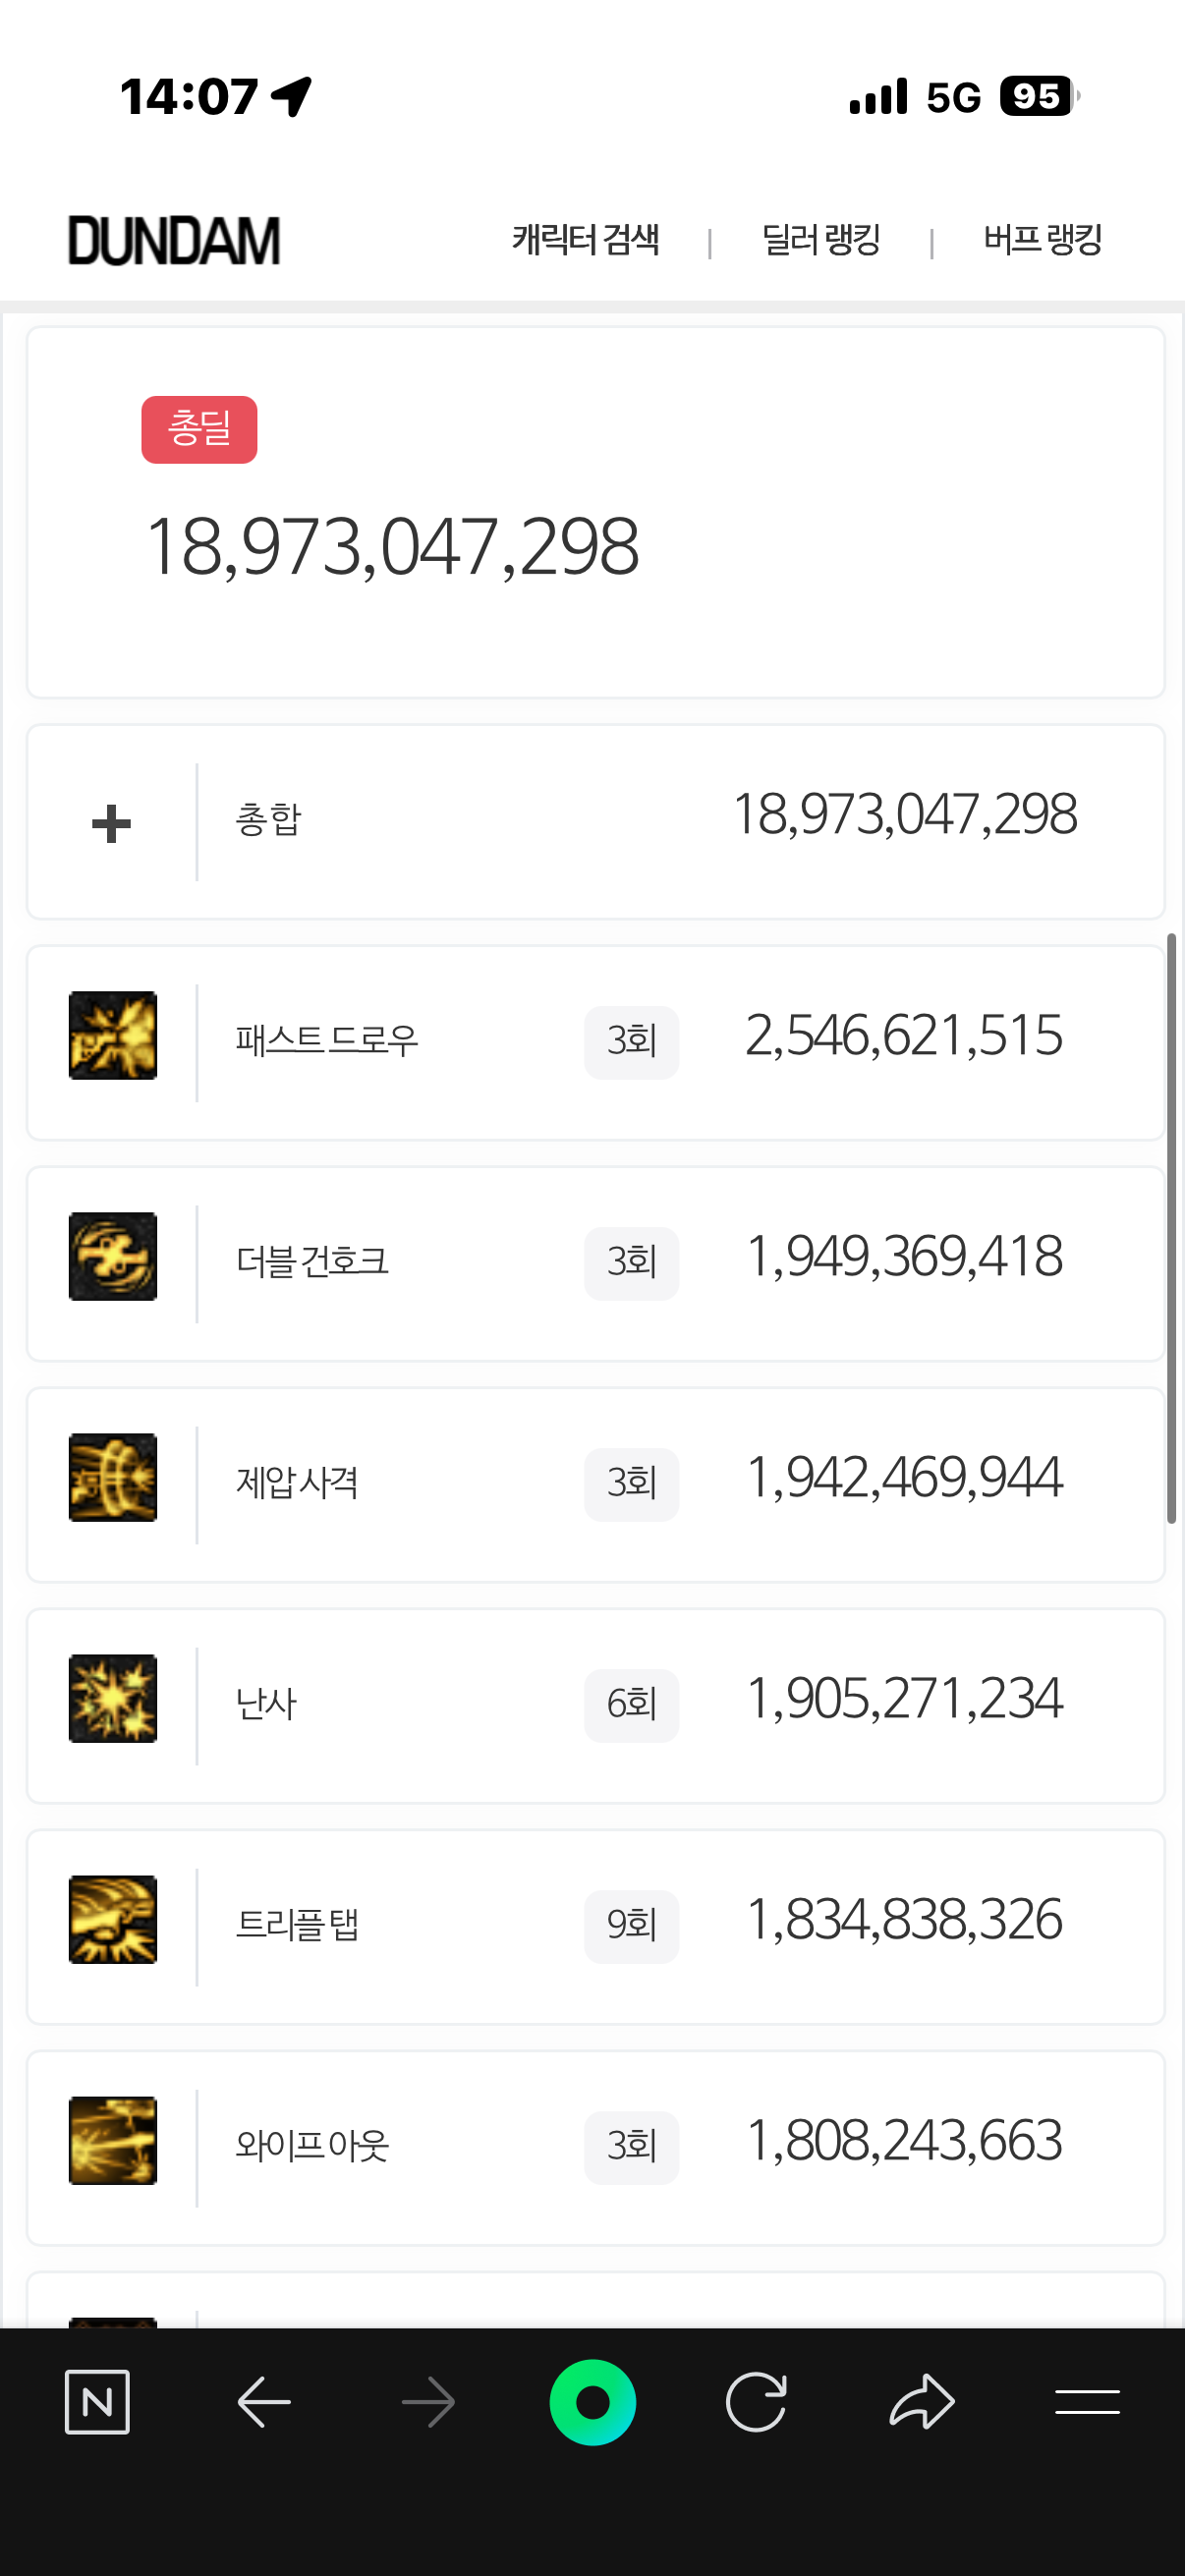This screenshot has width=1185, height=2576.
Task: Reload the page with refresh icon
Action: (x=756, y=2401)
